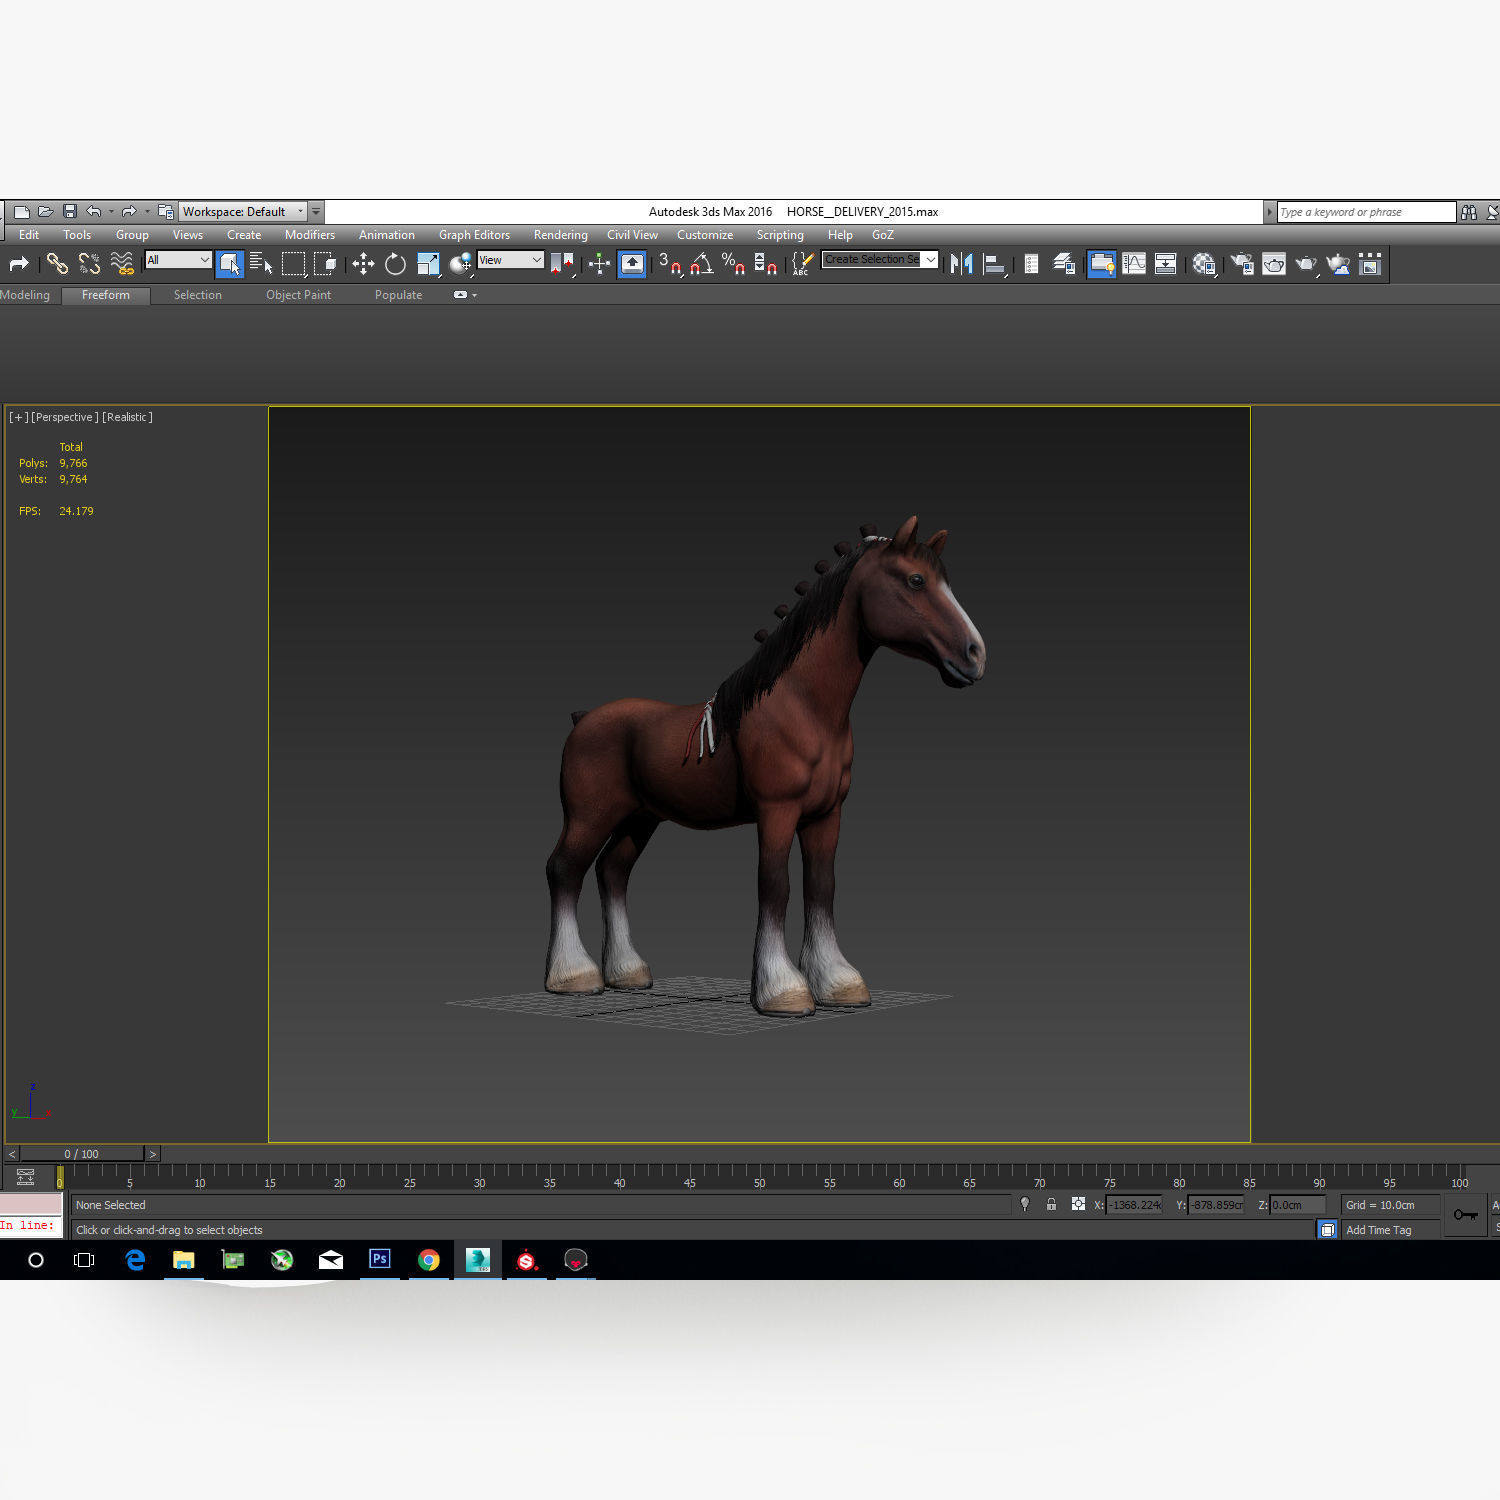This screenshot has height=1500, width=1500.
Task: Open the Material Editor icon
Action: pyautogui.click(x=1204, y=264)
